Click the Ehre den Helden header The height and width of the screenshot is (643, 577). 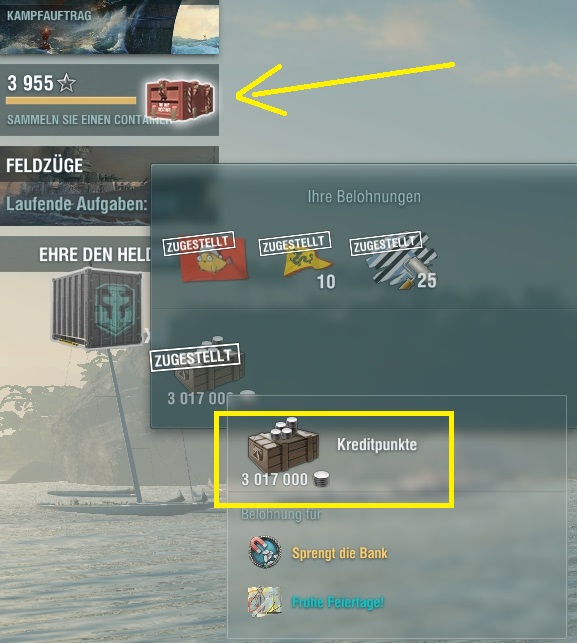pyautogui.click(x=95, y=255)
